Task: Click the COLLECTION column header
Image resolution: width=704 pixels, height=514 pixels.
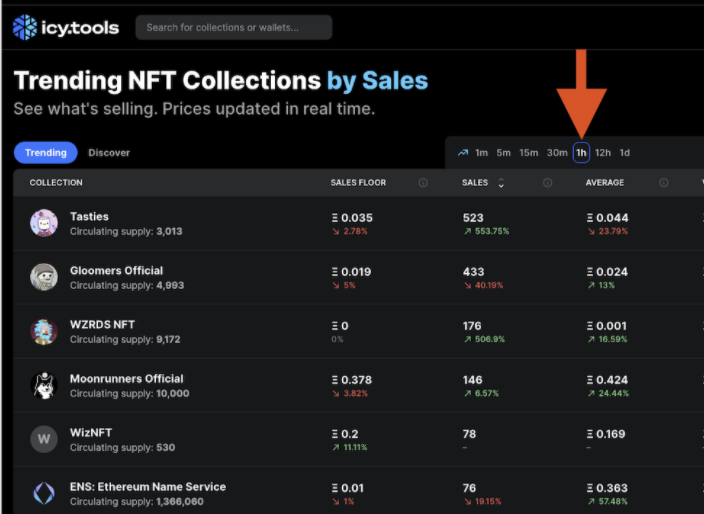Action: (56, 183)
